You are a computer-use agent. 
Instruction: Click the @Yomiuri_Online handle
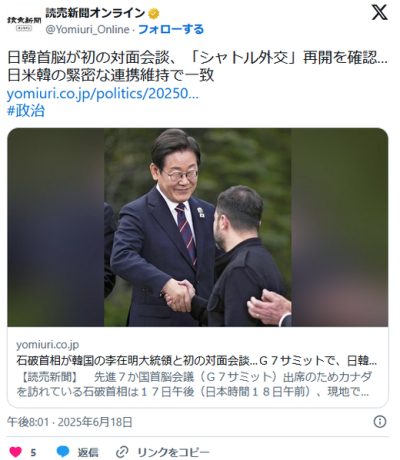tap(87, 30)
